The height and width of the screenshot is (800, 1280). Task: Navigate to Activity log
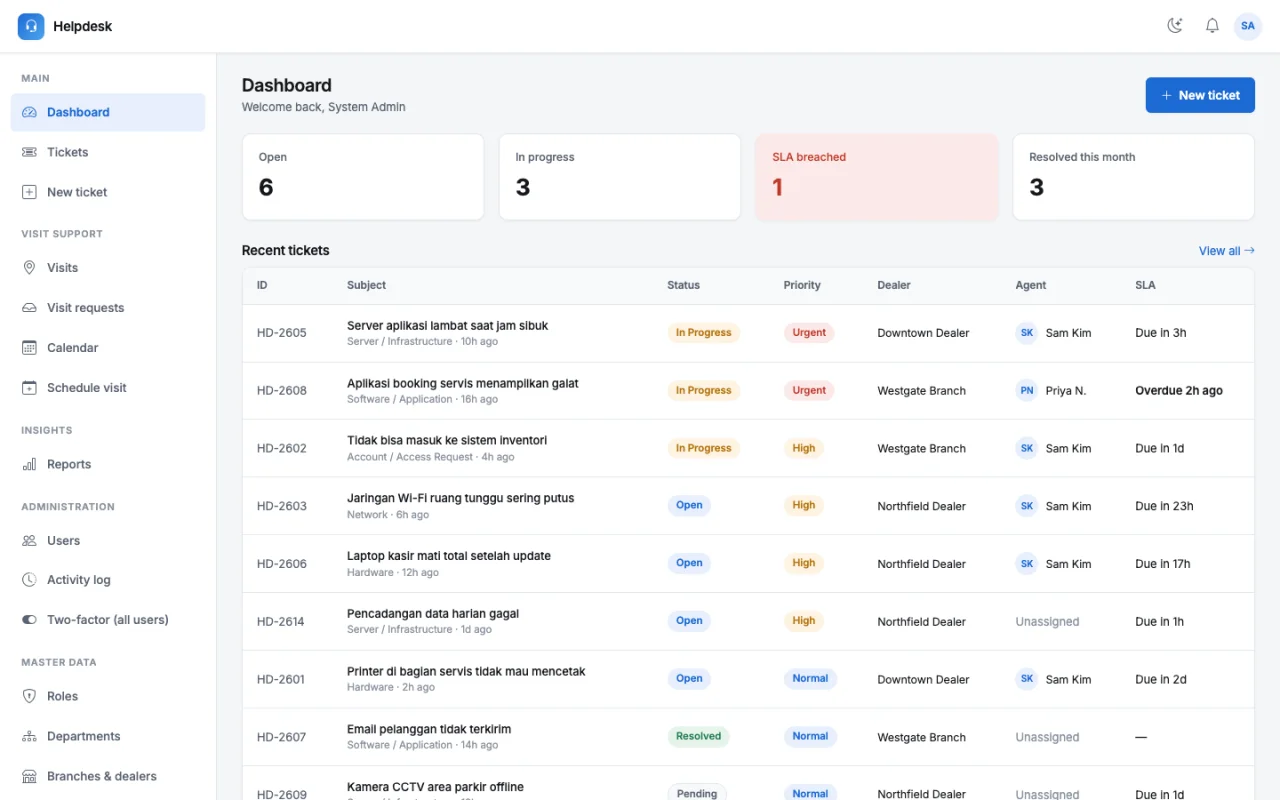tap(108, 580)
